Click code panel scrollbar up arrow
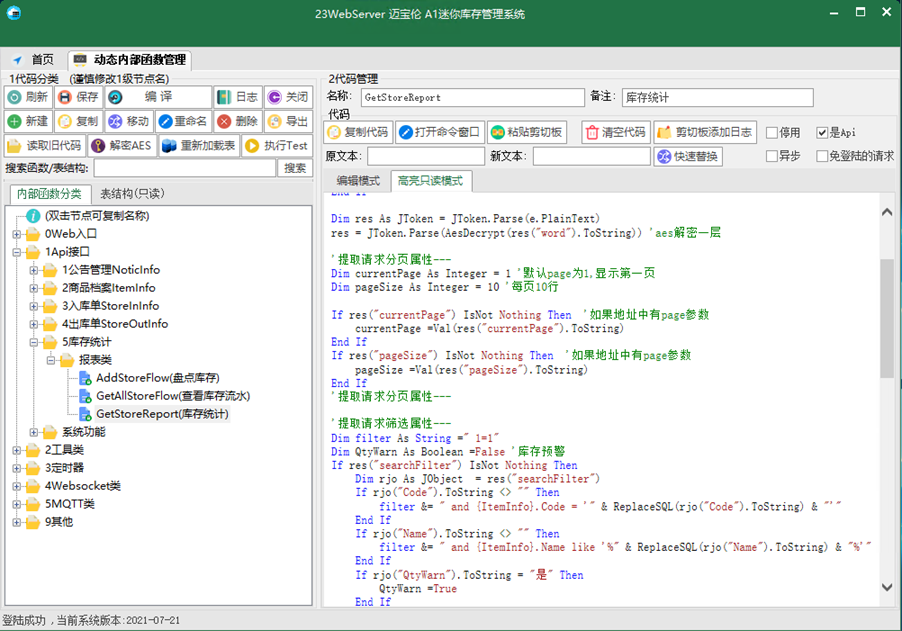This screenshot has height=631, width=902. point(887,212)
